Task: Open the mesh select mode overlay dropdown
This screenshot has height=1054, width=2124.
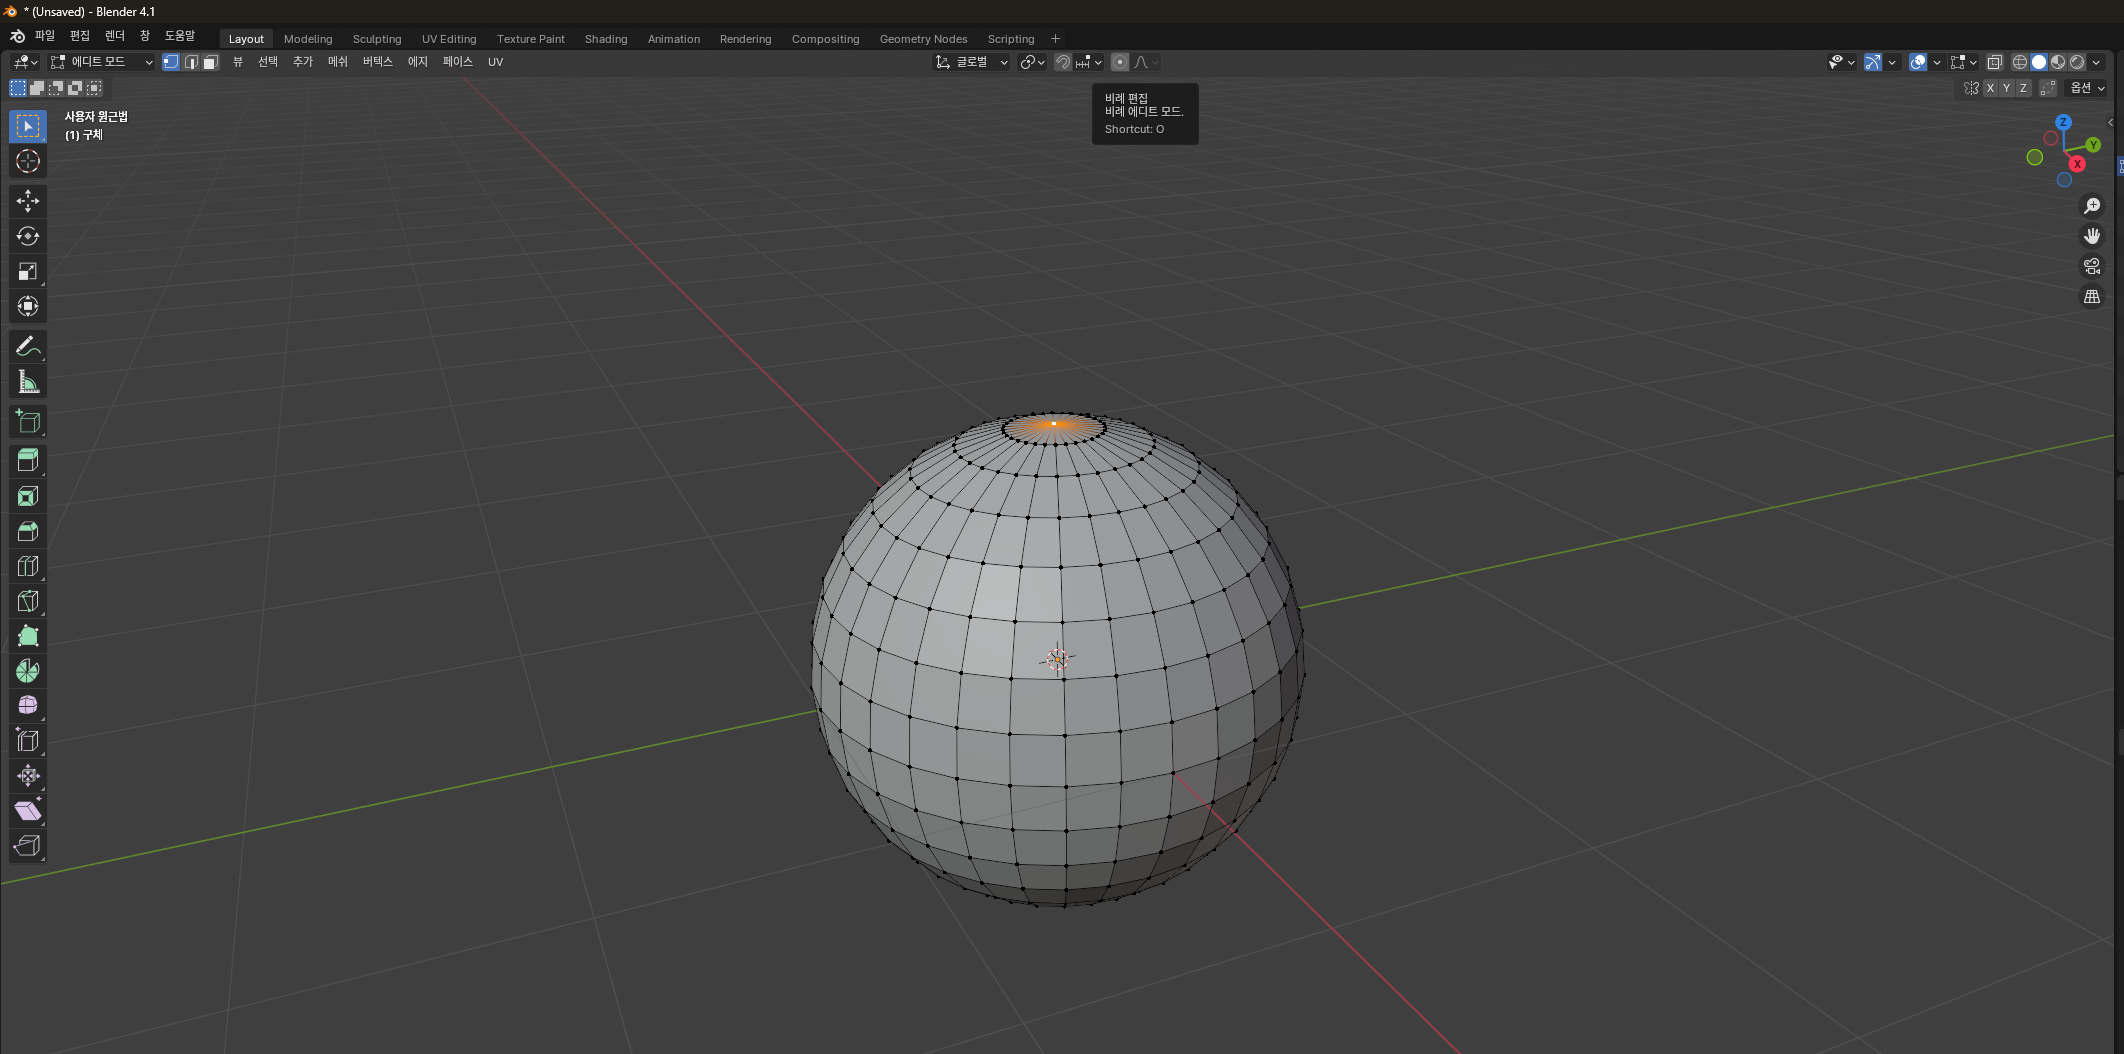Action: click(1963, 62)
